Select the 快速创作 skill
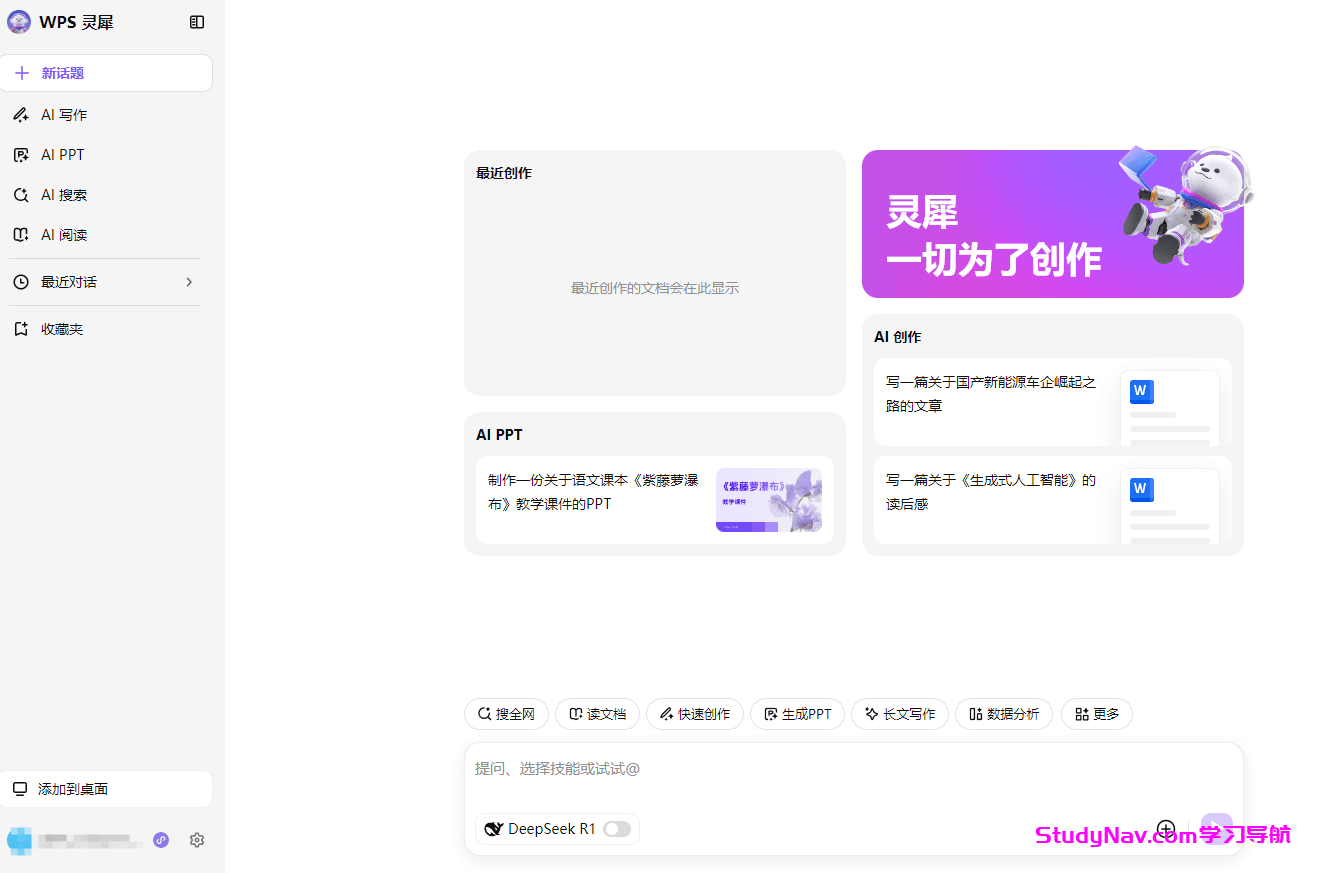Viewport: 1317px width, 873px height. 694,713
